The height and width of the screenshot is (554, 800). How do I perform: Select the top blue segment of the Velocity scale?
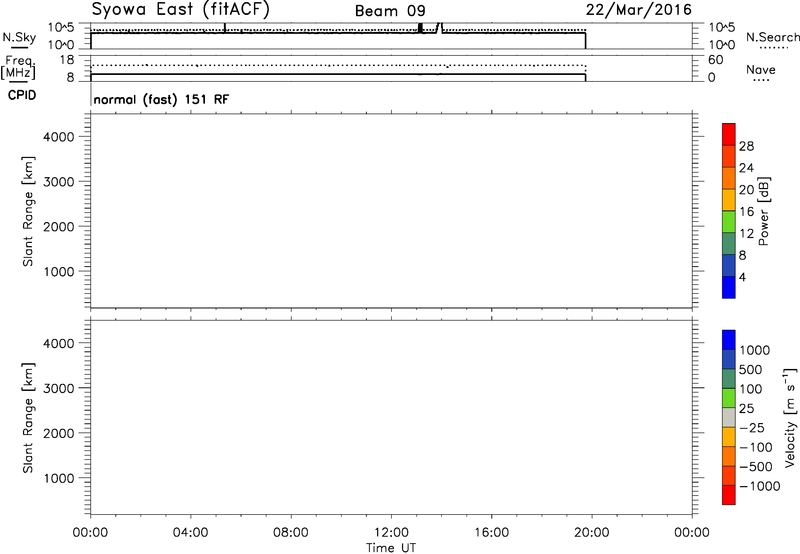(728, 340)
